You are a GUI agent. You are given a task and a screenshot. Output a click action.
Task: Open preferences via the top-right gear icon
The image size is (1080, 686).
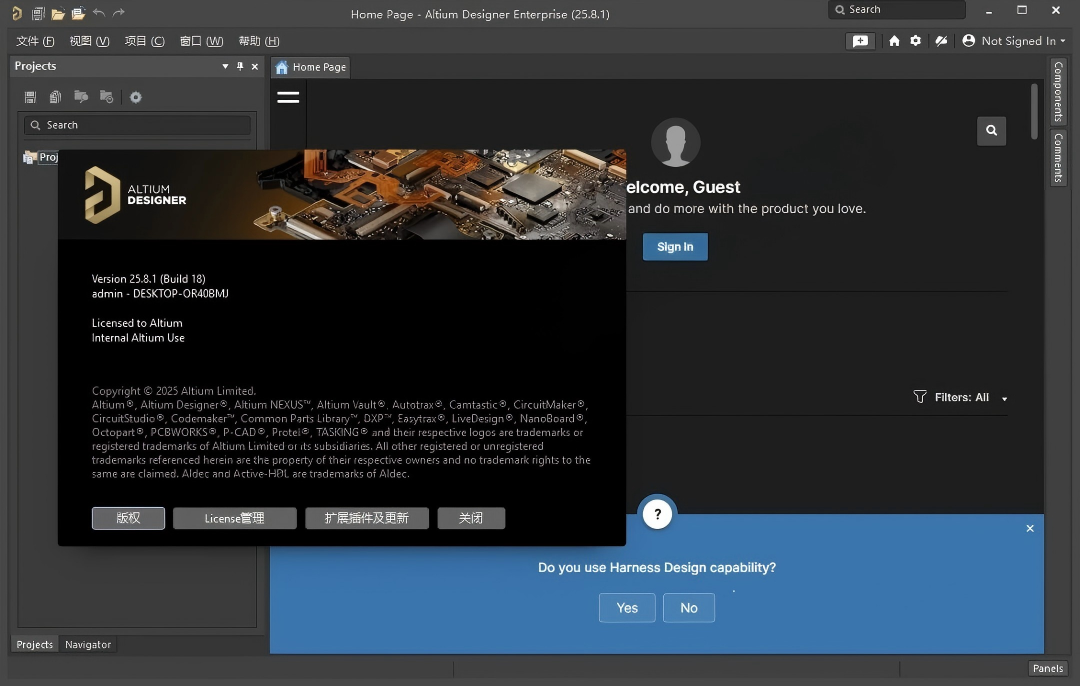[915, 41]
